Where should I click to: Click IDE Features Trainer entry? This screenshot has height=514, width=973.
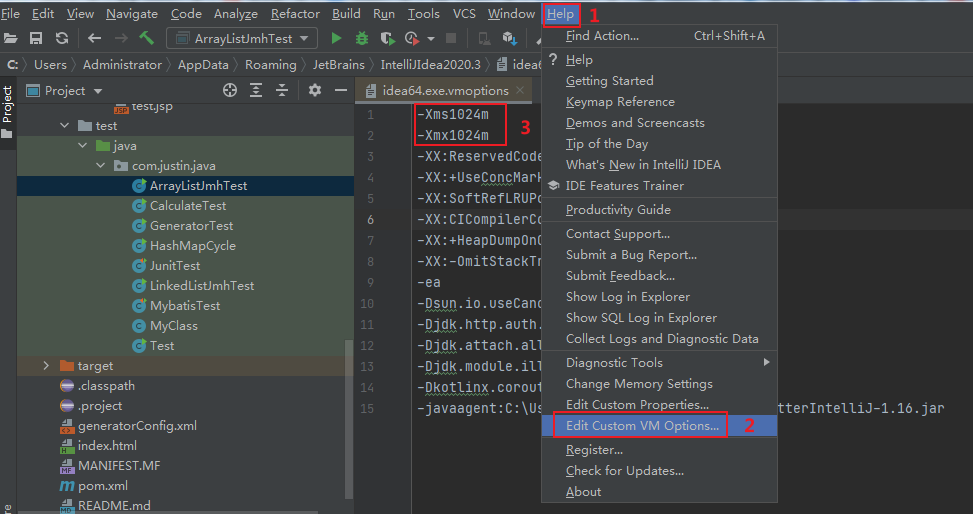click(659, 186)
